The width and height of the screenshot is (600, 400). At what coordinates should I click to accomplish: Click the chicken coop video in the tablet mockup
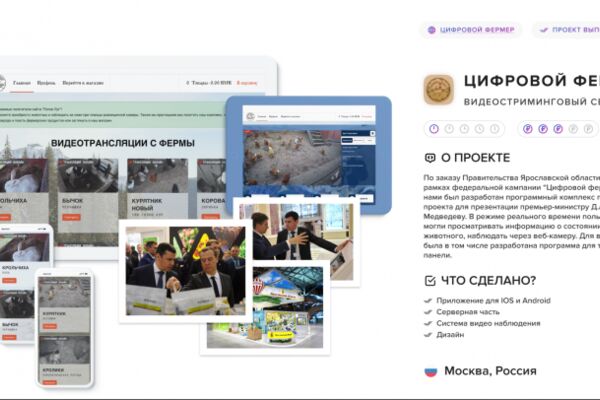coord(292,158)
